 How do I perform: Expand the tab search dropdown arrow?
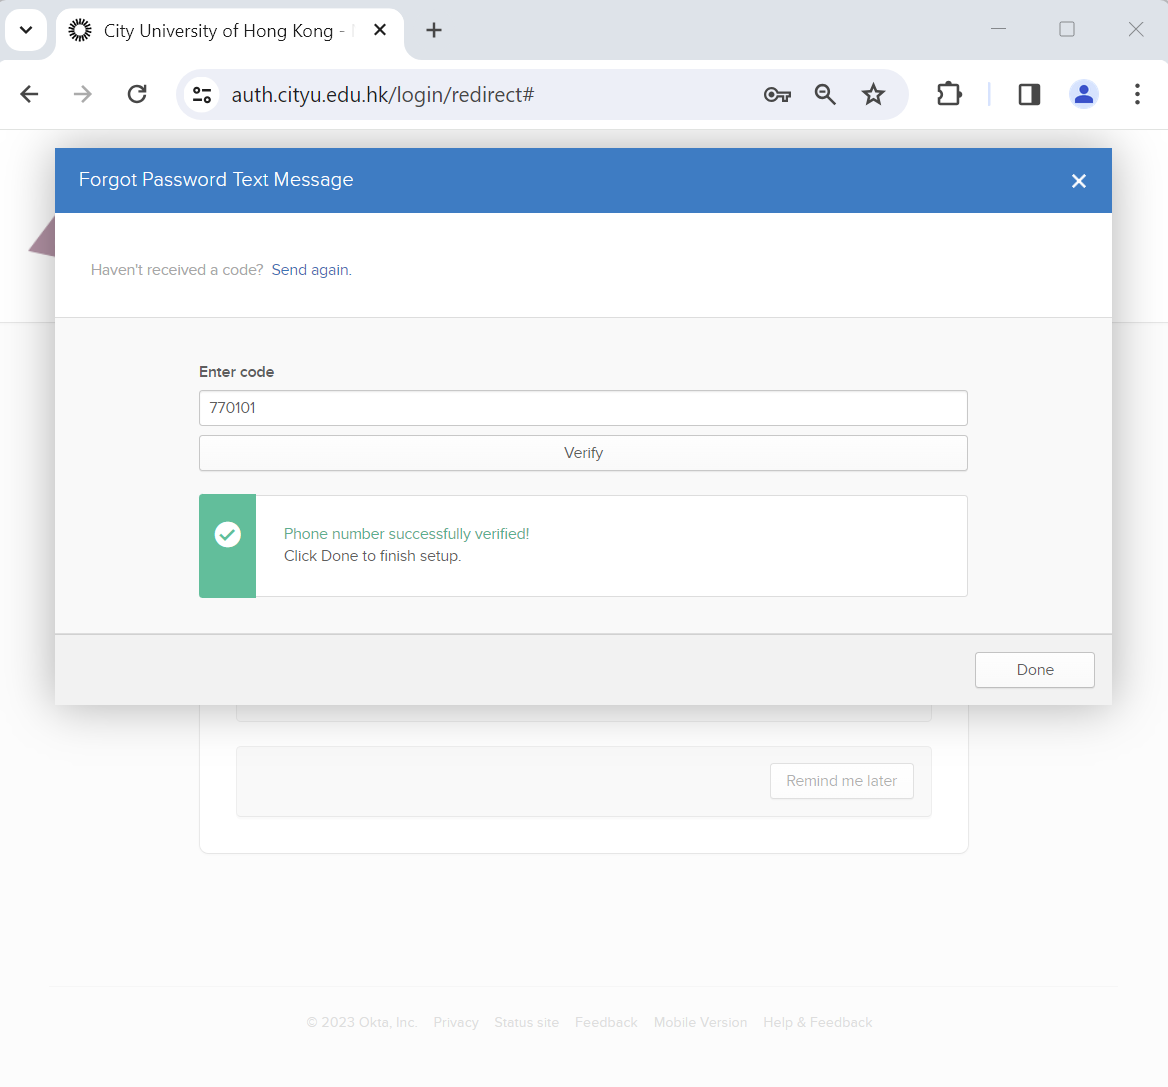(26, 30)
